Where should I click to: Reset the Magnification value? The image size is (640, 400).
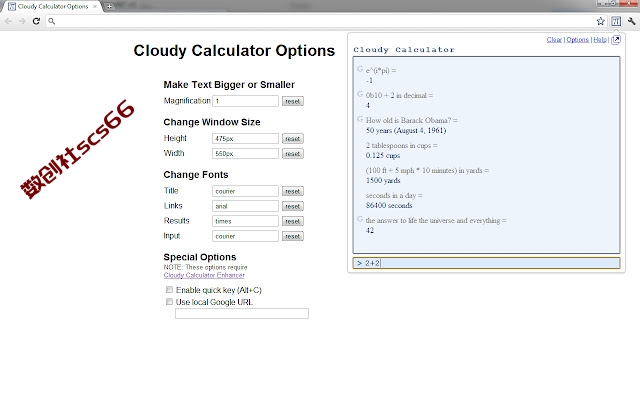tap(293, 101)
